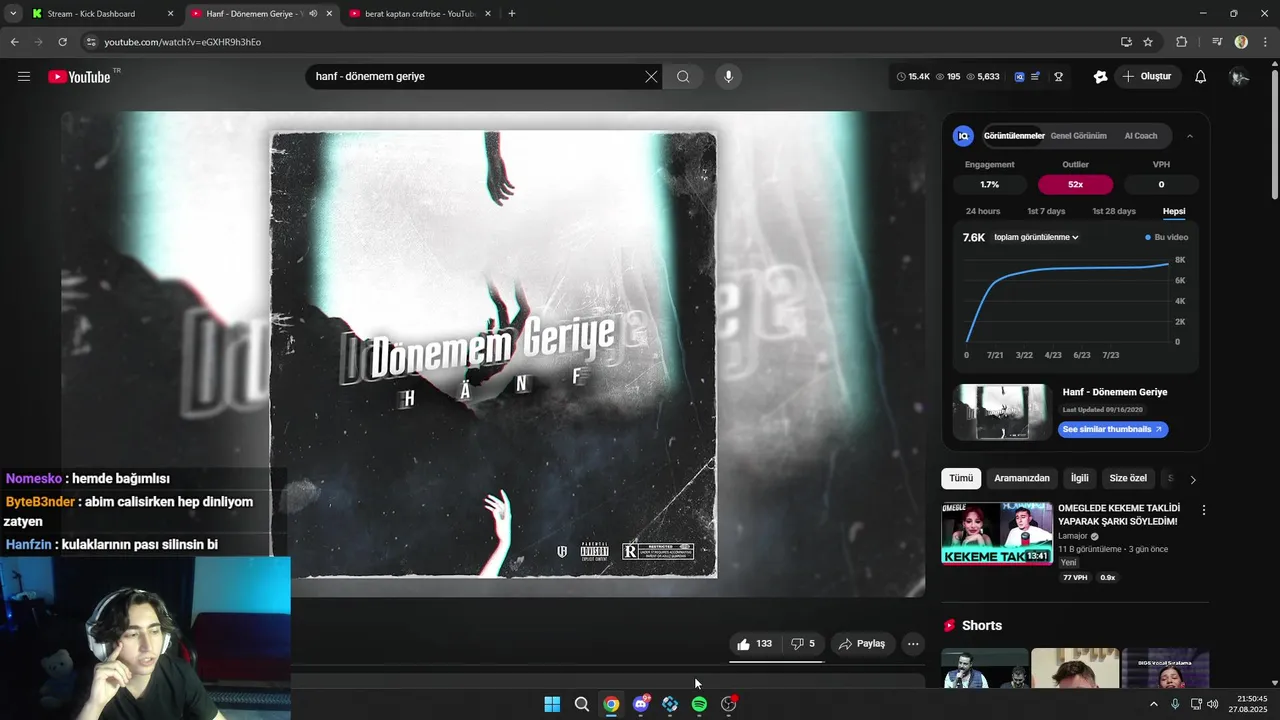Reload the page in Chrome
The width and height of the screenshot is (1280, 720).
62,42
